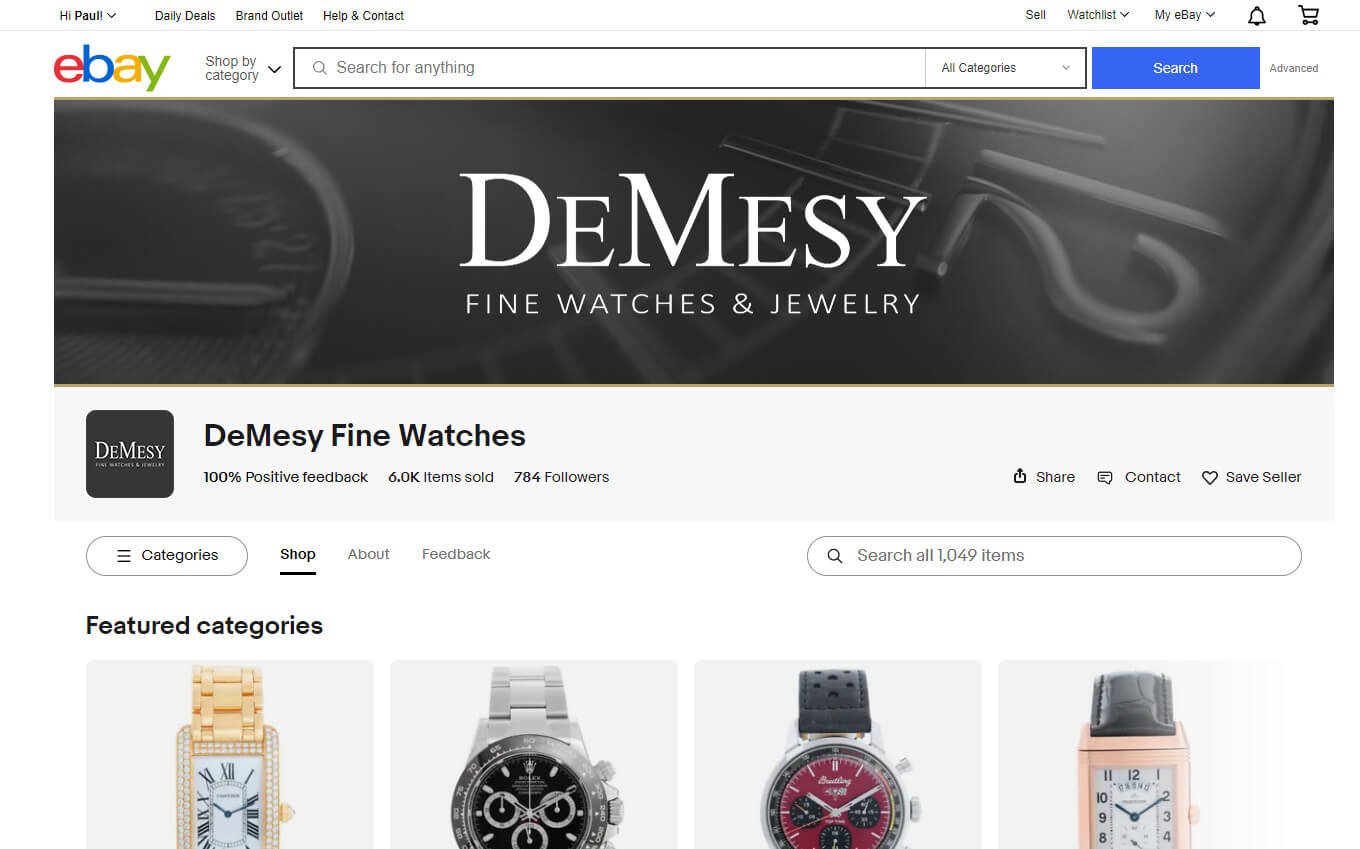Open the Hi Paul account dropdown
The height and width of the screenshot is (849, 1360).
pyautogui.click(x=88, y=15)
